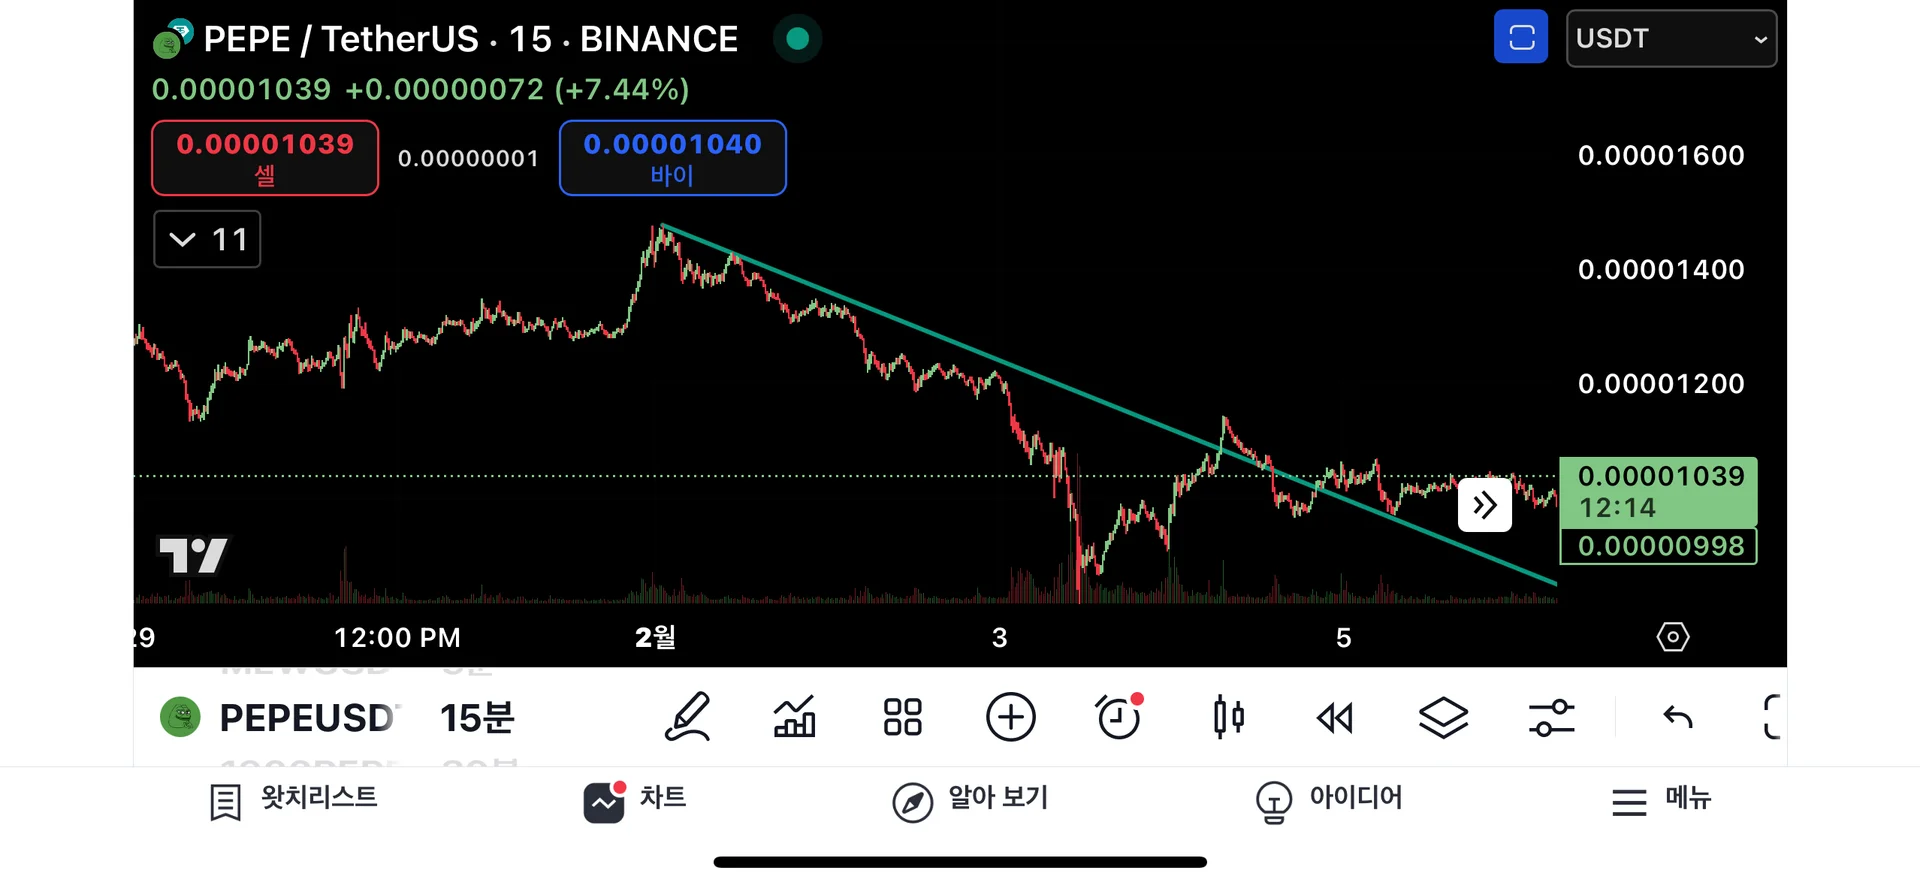
Task: Open the 아이디어 tab
Action: pyautogui.click(x=1329, y=799)
